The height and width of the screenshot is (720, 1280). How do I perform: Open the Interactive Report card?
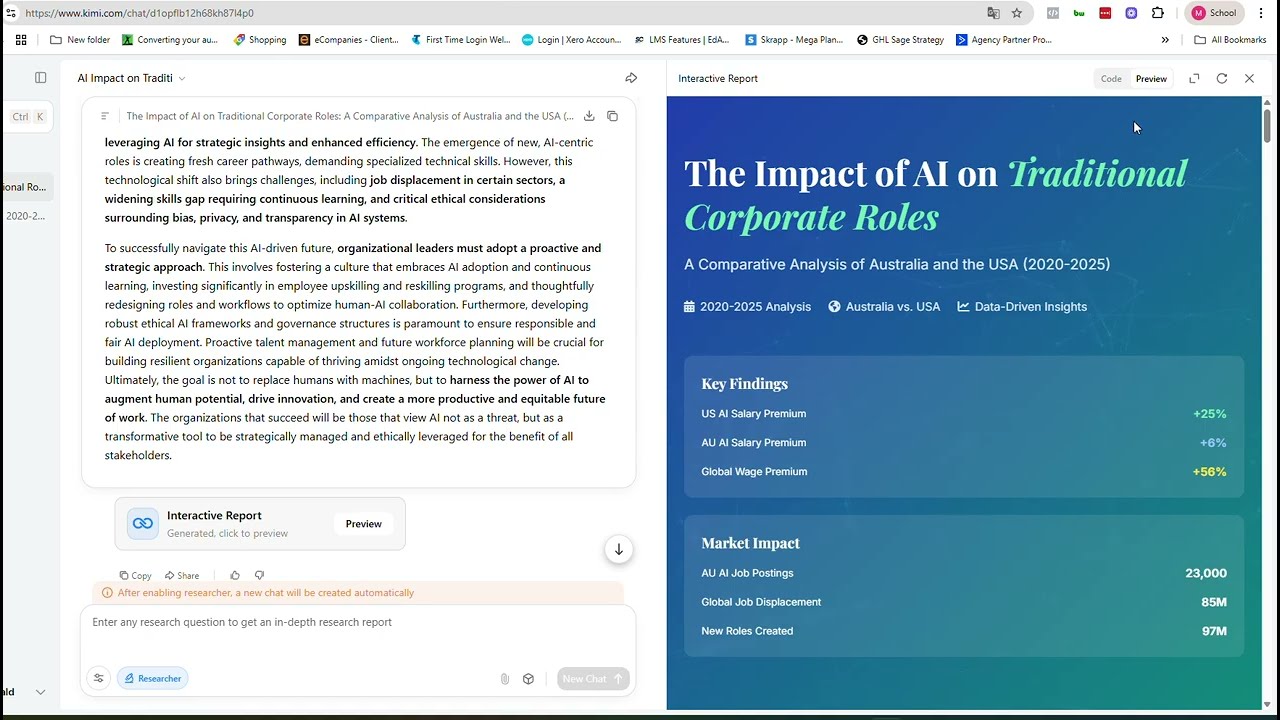260,524
